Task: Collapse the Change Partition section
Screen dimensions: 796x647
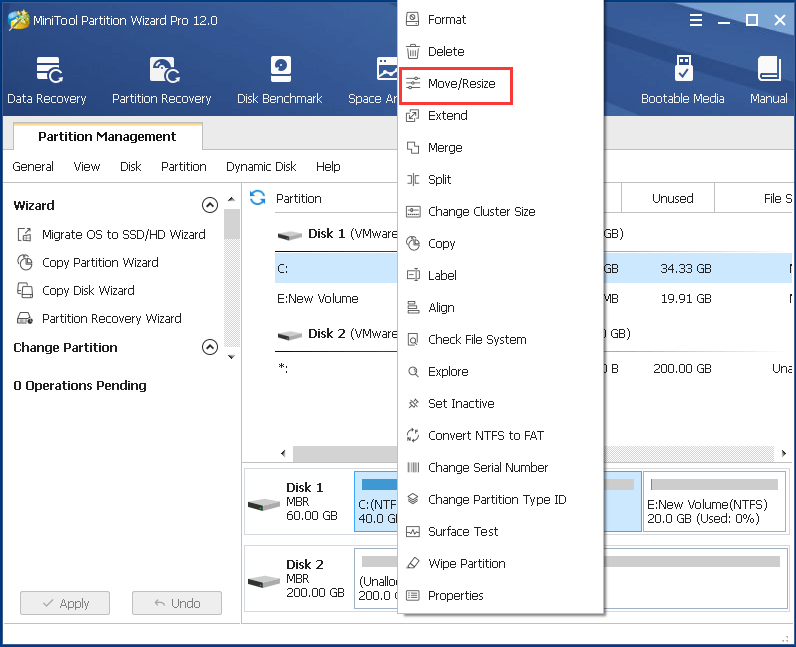Action: coord(210,347)
